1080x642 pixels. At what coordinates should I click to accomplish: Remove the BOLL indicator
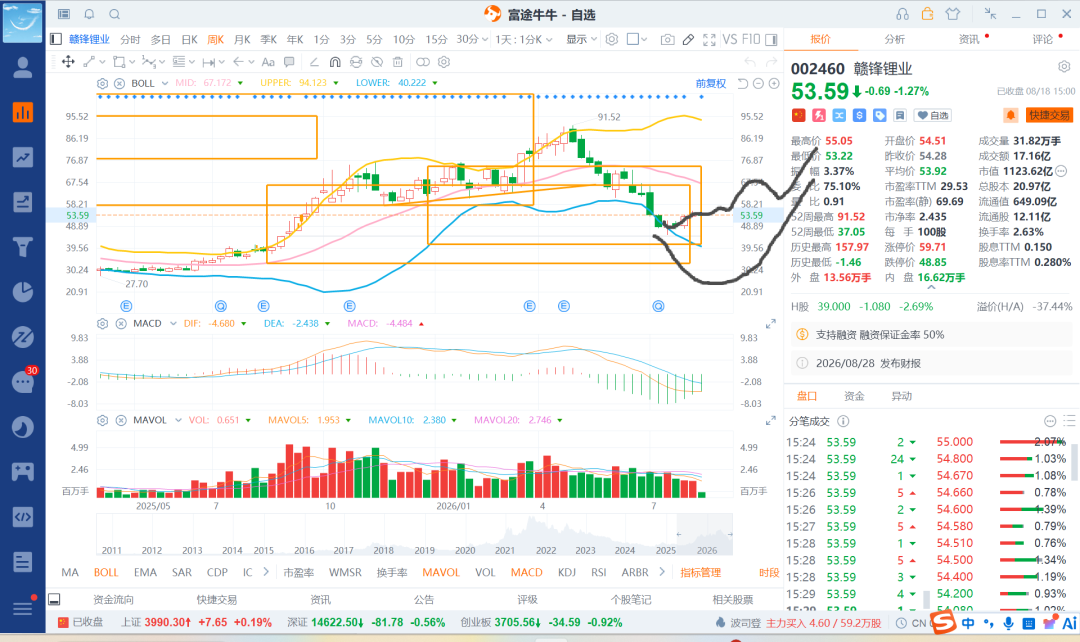pyautogui.click(x=119, y=83)
